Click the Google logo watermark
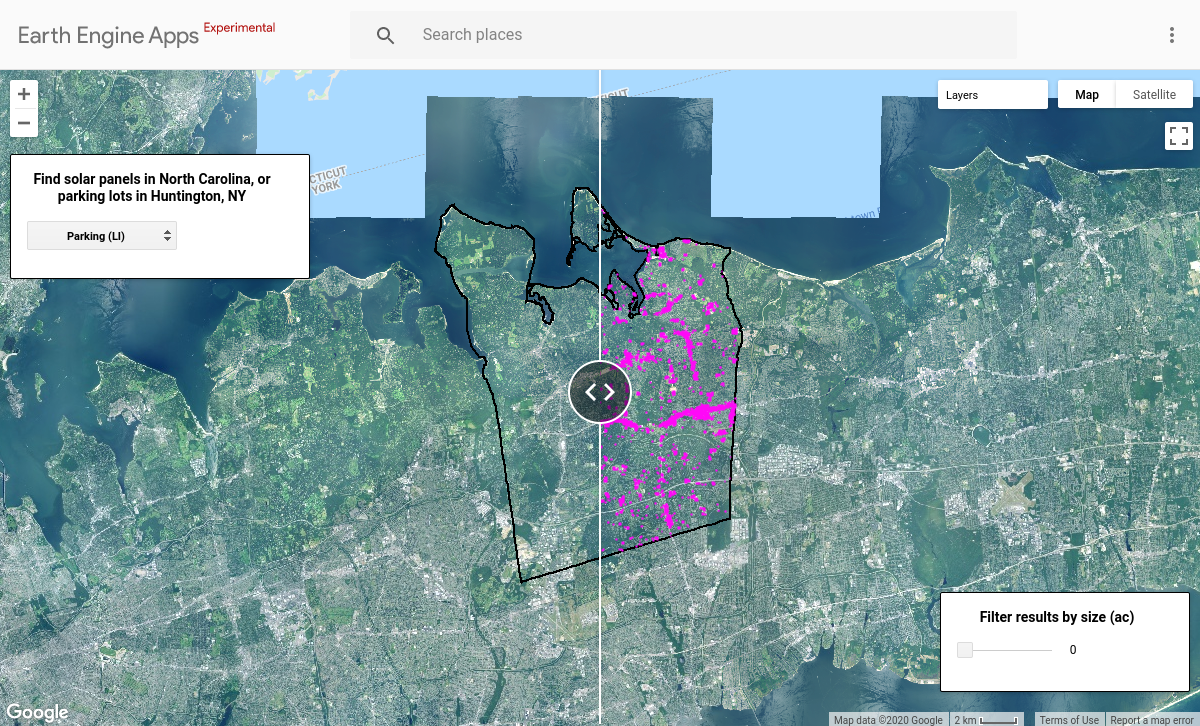1200x726 pixels. click(x=37, y=712)
